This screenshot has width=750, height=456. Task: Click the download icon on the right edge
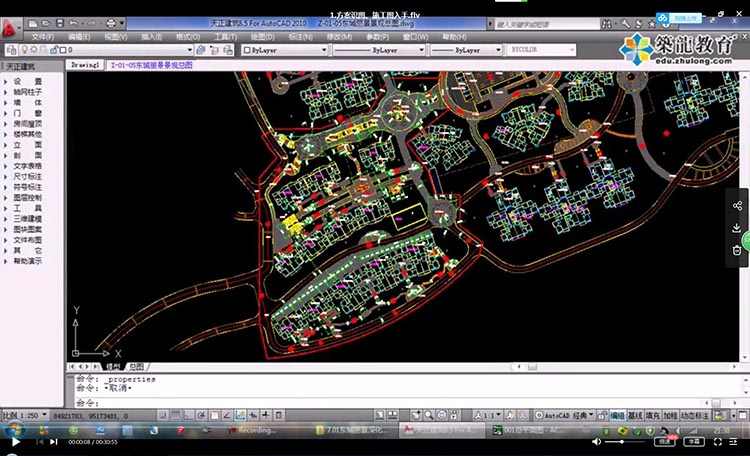pyautogui.click(x=737, y=228)
